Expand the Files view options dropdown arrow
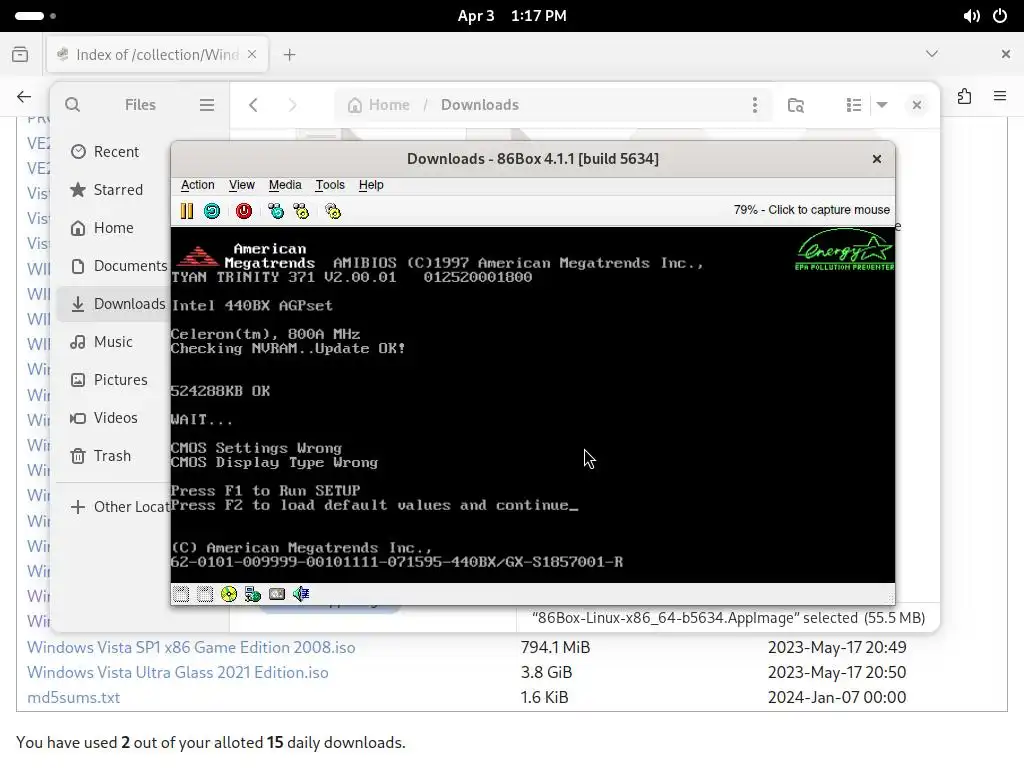The height and width of the screenshot is (768, 1024). pos(882,104)
